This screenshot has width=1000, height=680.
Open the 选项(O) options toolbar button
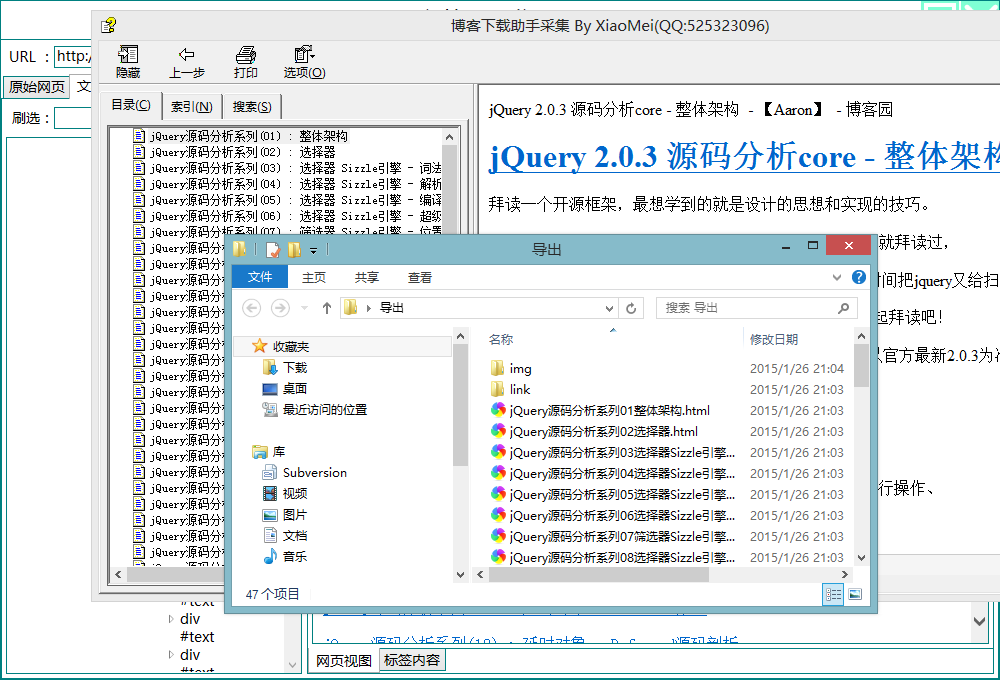(304, 62)
